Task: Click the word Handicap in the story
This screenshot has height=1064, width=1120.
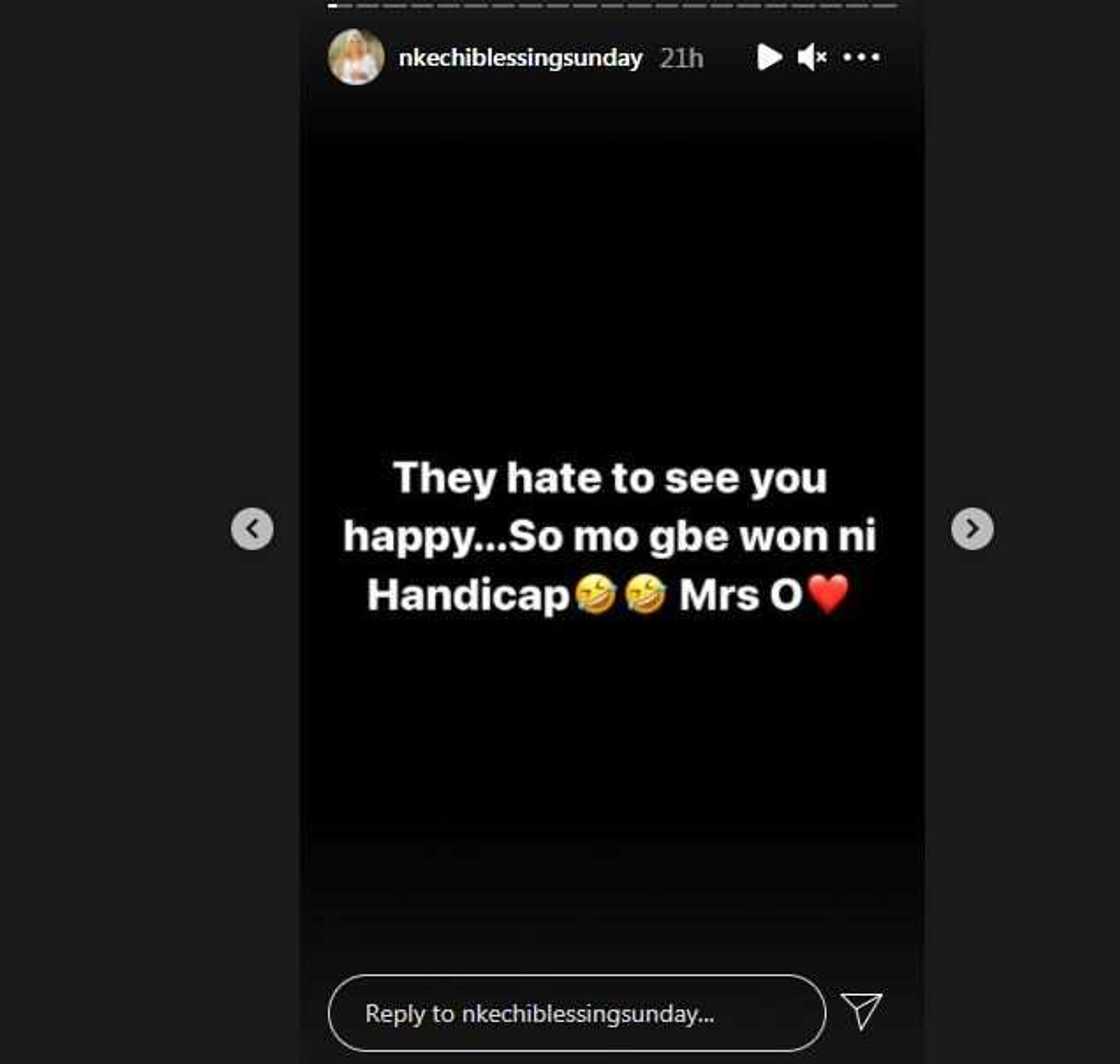Action: (469, 596)
